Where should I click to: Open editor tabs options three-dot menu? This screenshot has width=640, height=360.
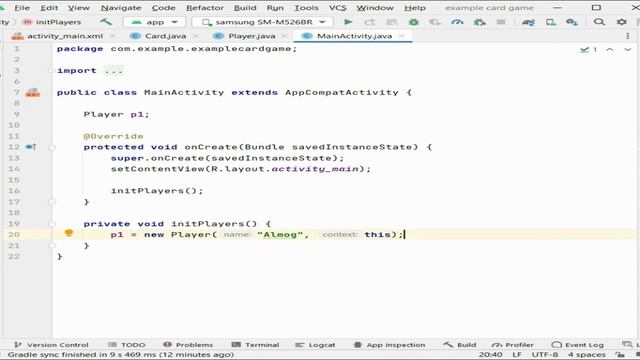(628, 36)
